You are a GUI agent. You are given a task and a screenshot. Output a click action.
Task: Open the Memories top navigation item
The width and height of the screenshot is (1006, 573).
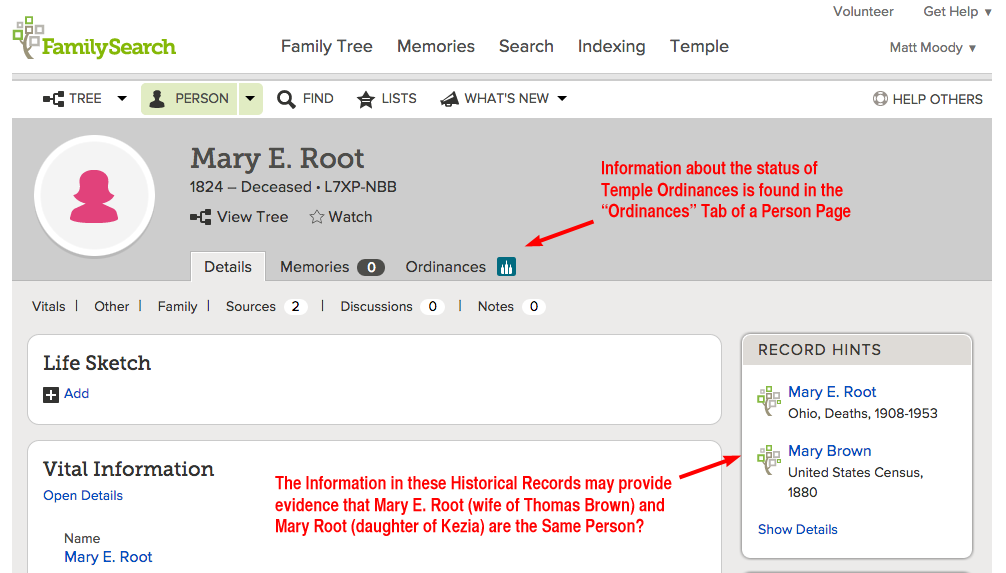436,46
